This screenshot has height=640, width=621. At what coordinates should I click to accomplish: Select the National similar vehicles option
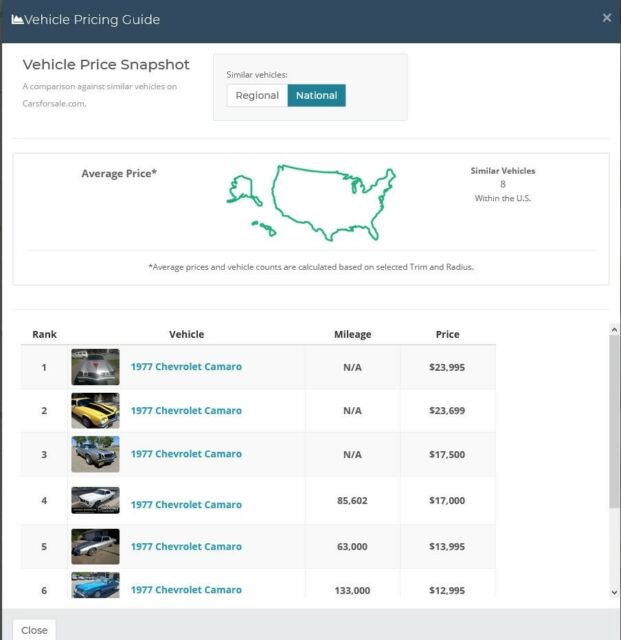(316, 96)
